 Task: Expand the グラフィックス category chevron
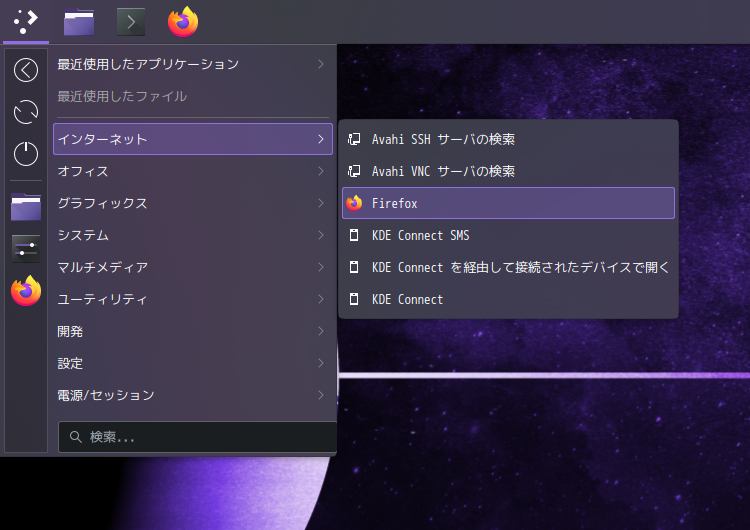[x=321, y=203]
